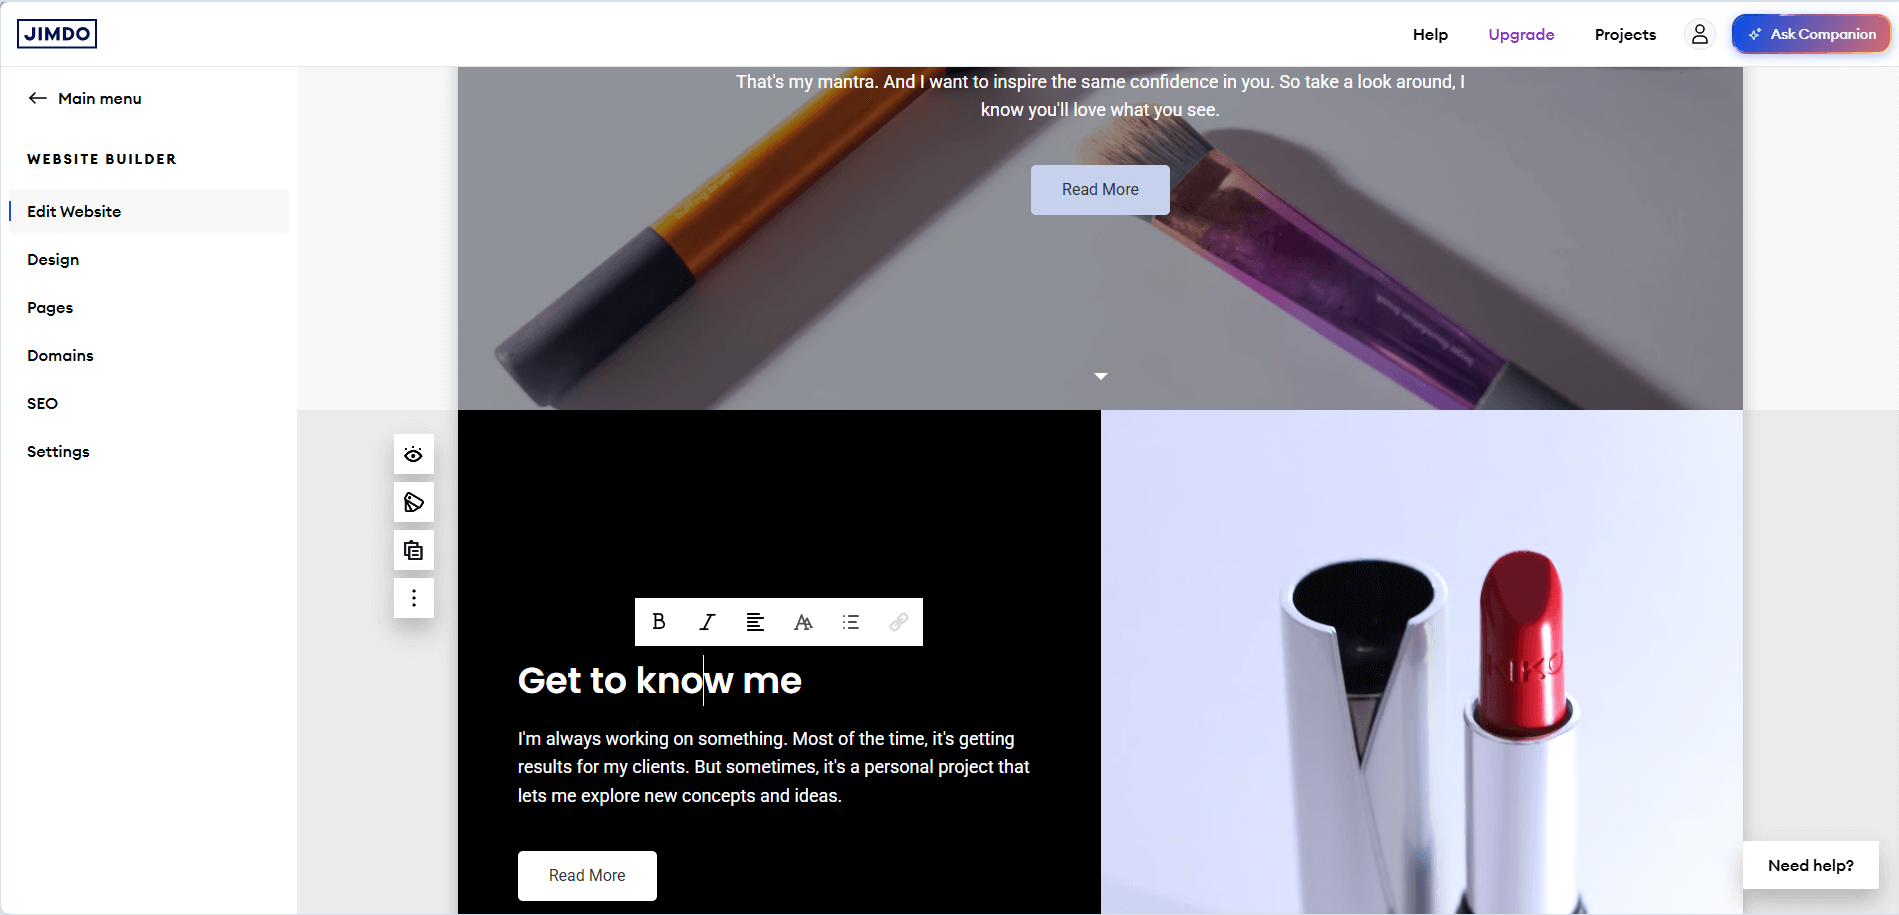Click the down arrow on hero image
Image resolution: width=1899 pixels, height=915 pixels.
[1101, 376]
